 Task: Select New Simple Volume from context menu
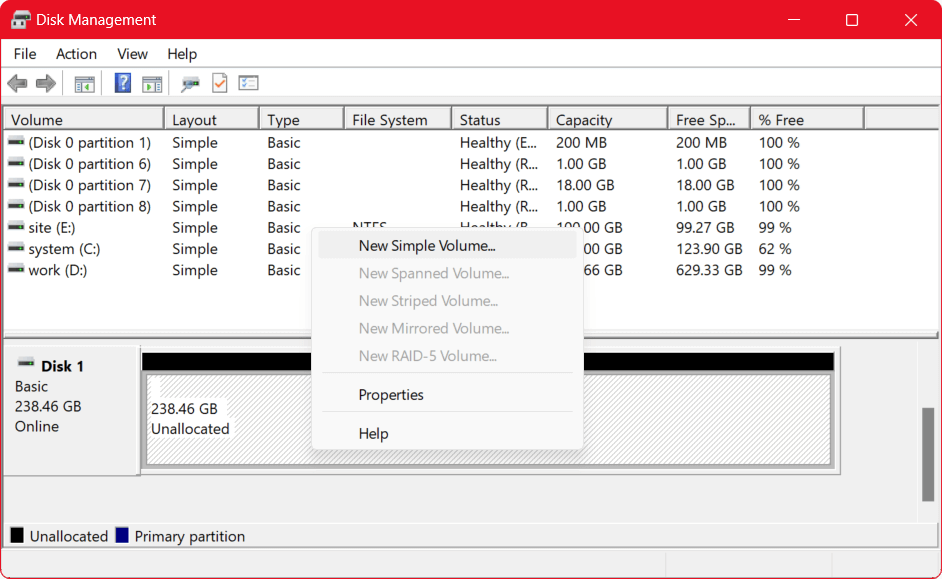tap(427, 245)
